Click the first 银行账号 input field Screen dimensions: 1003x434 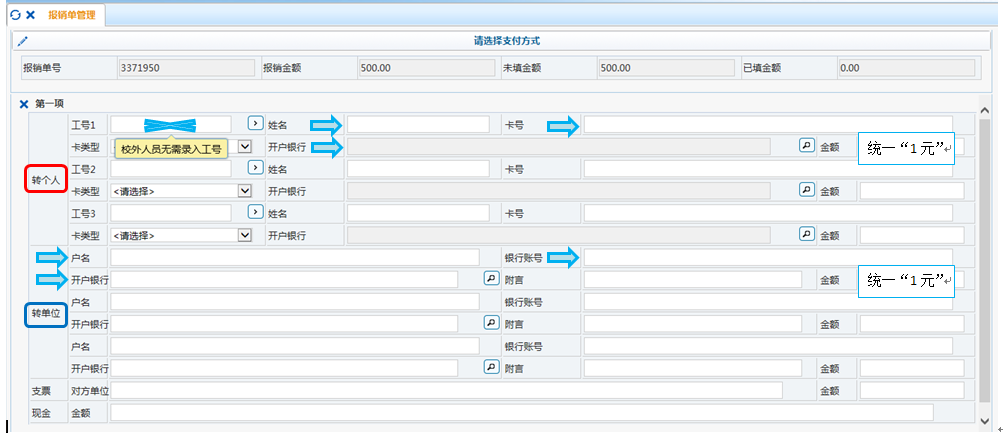click(774, 257)
